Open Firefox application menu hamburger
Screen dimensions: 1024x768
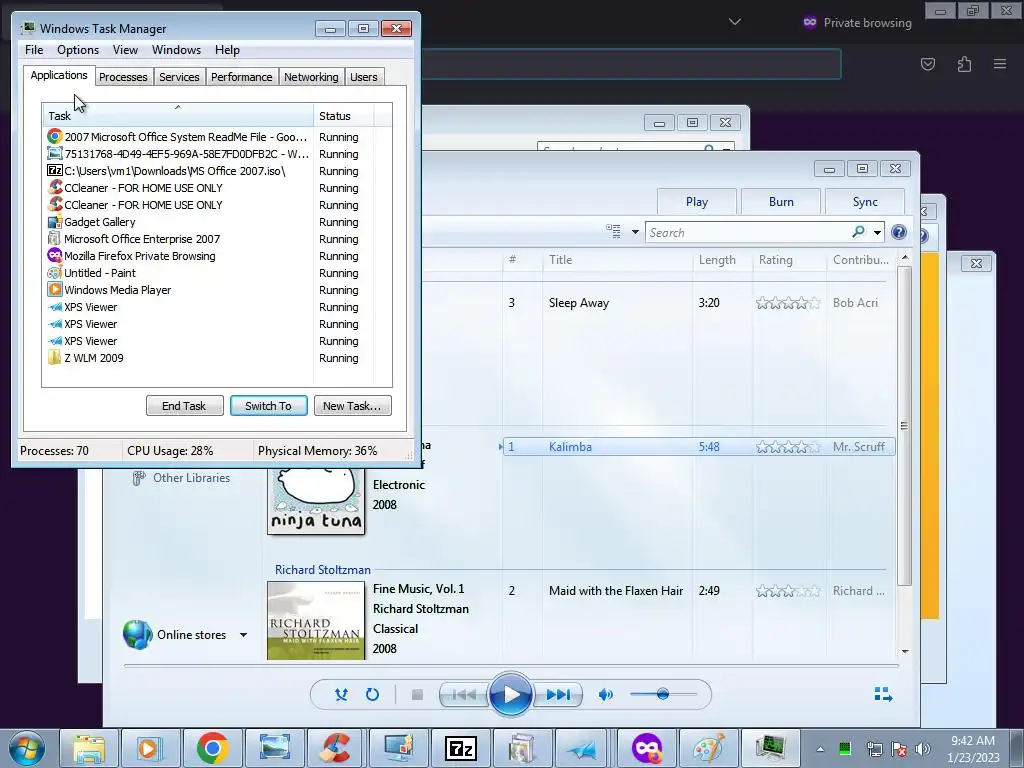click(1000, 64)
